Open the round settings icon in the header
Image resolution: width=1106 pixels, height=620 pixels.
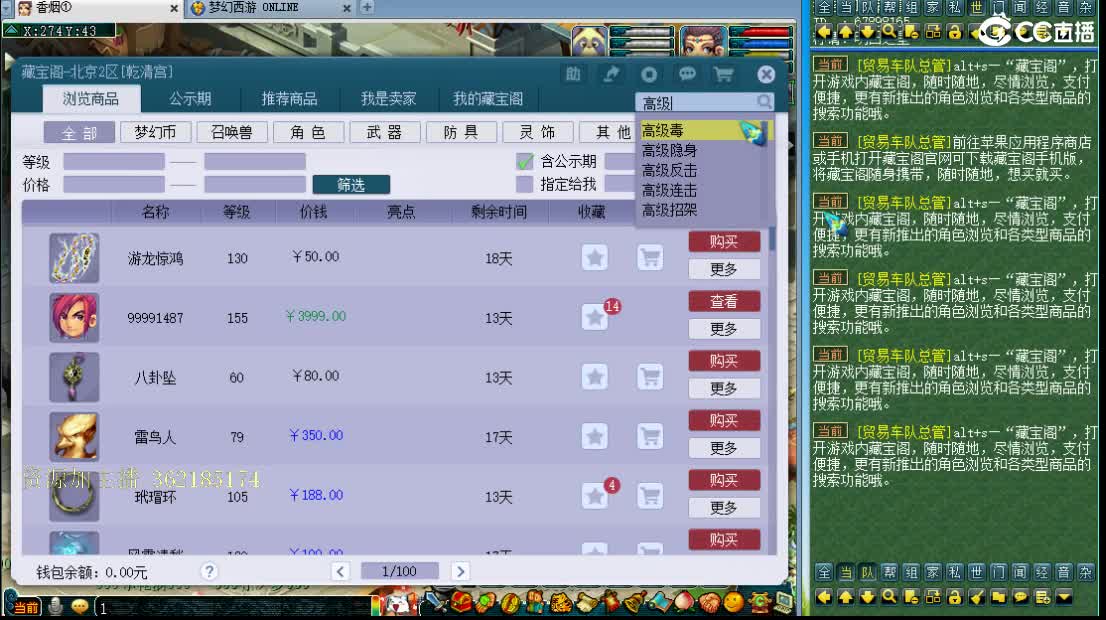click(x=649, y=74)
